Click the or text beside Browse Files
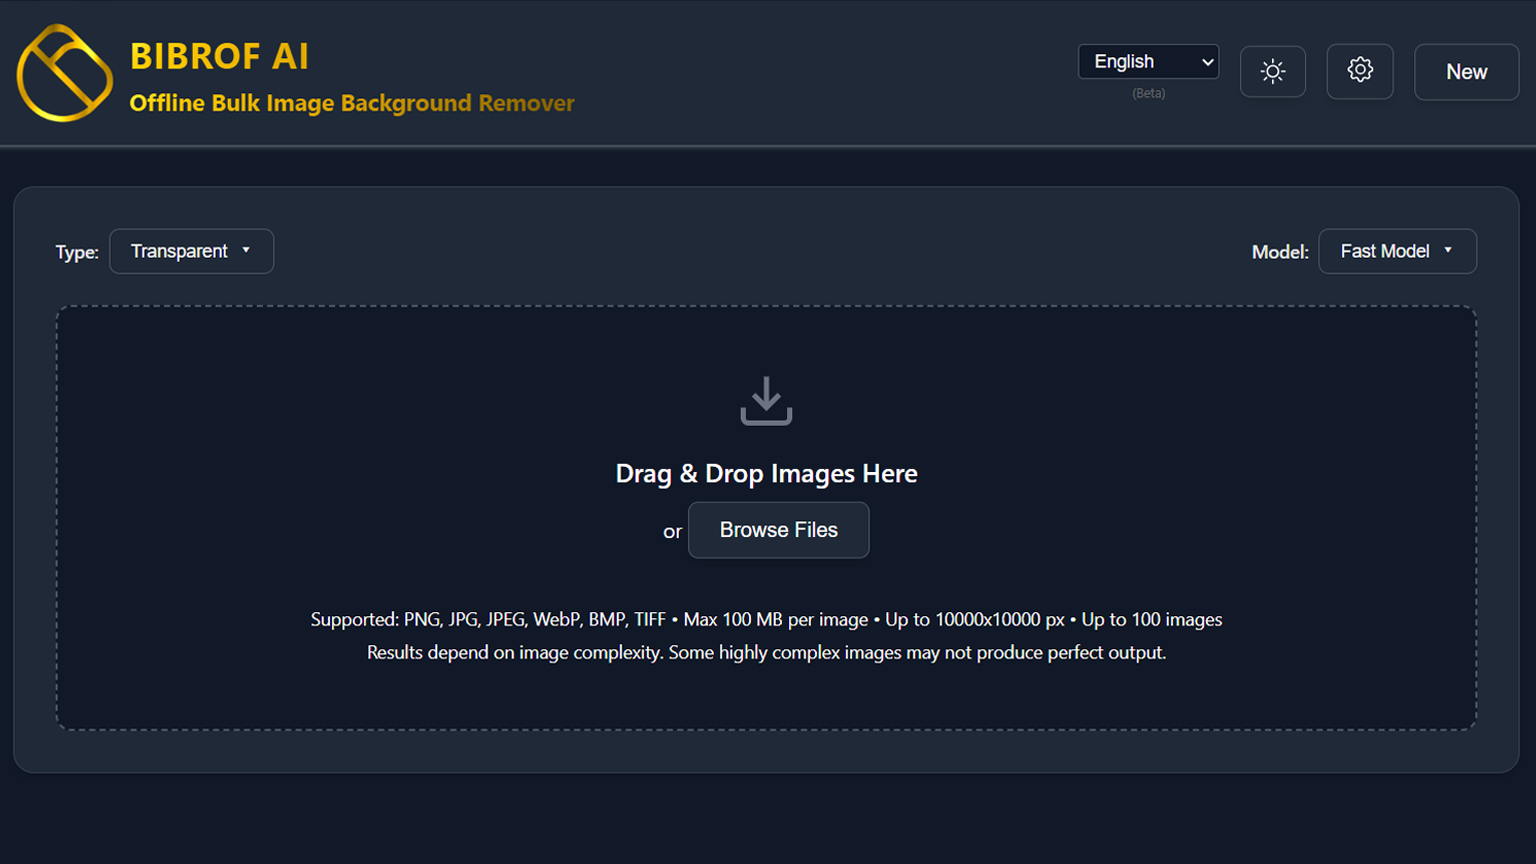Image resolution: width=1536 pixels, height=864 pixels. click(x=671, y=531)
